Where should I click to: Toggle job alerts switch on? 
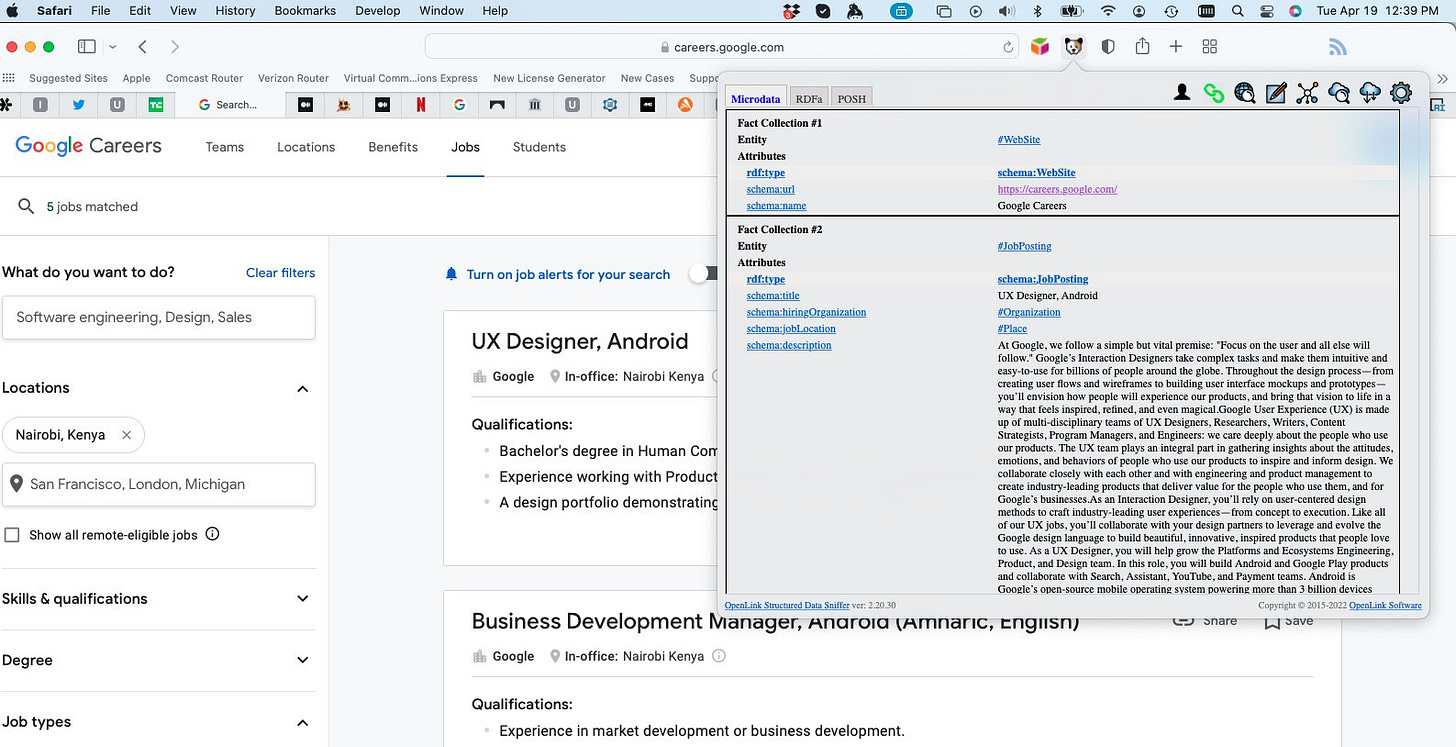coord(704,274)
